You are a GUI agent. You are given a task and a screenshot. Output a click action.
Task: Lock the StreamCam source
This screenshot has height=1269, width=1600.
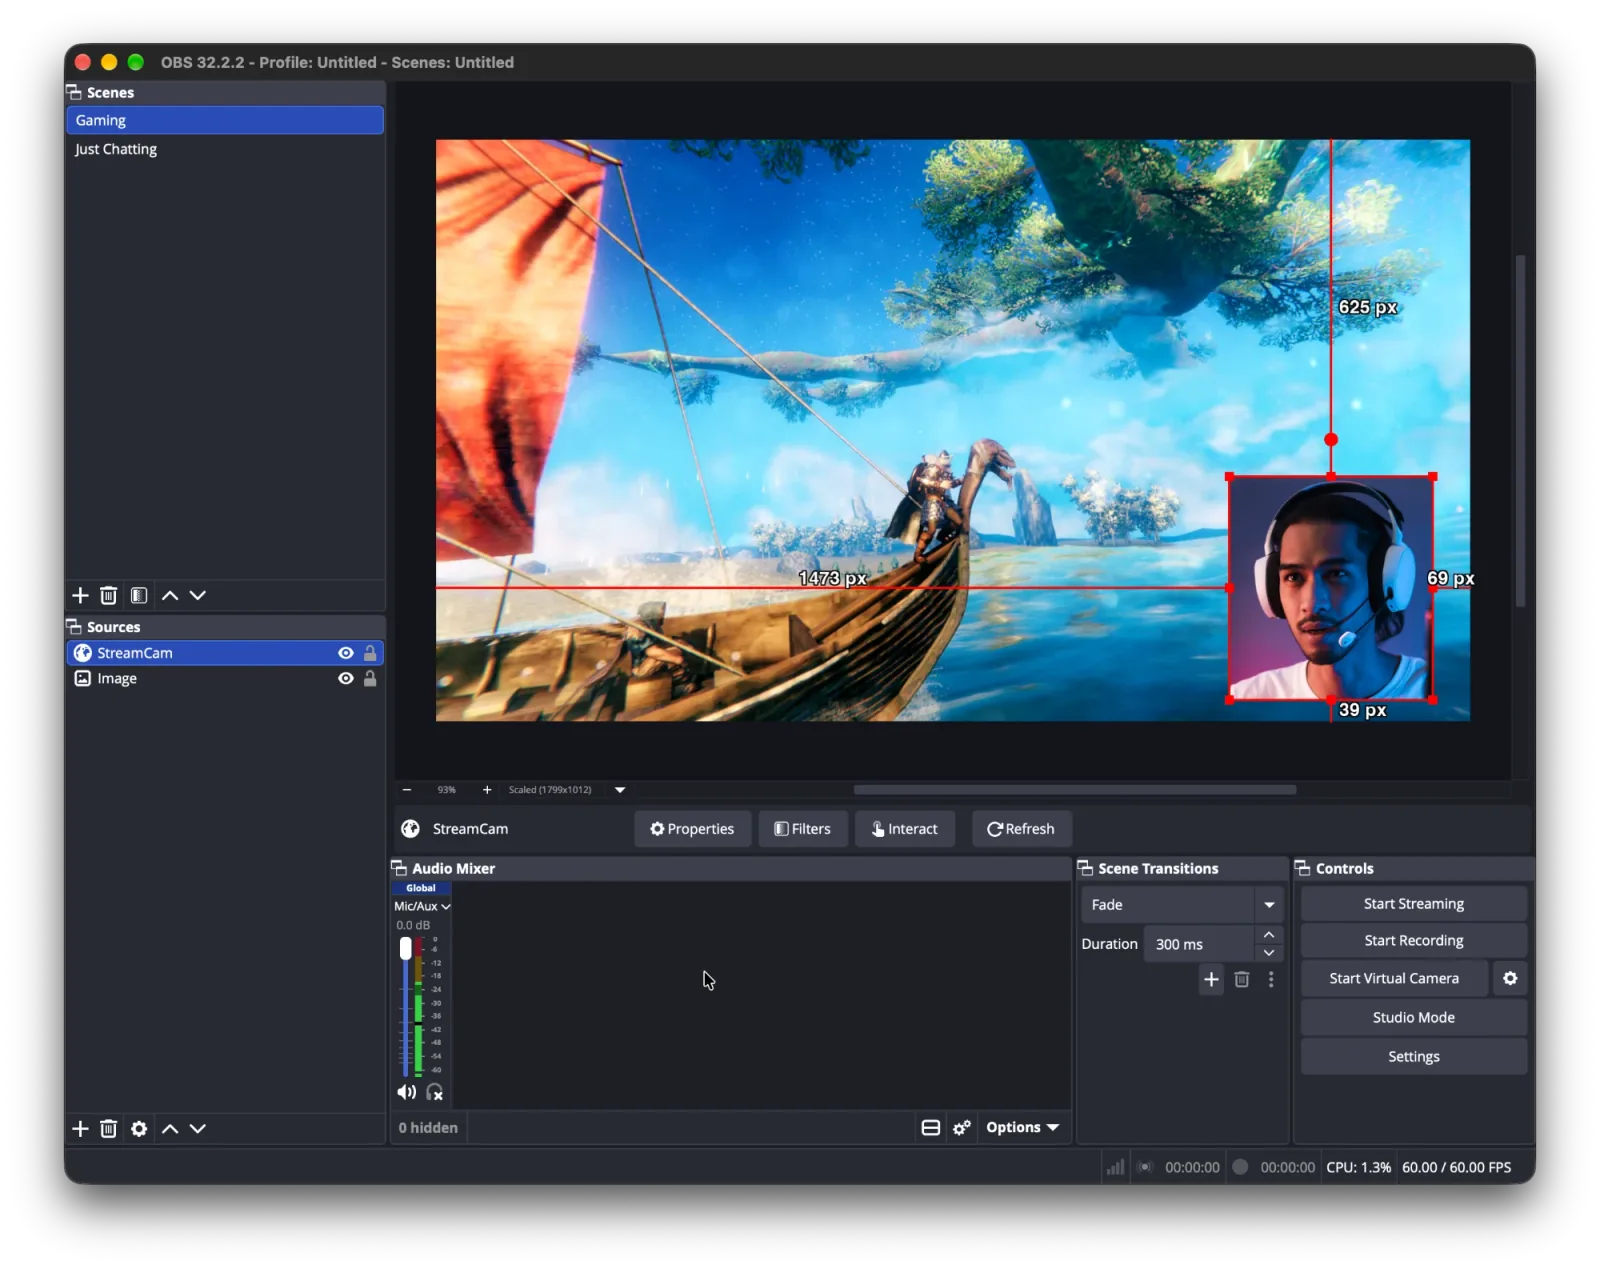(370, 652)
